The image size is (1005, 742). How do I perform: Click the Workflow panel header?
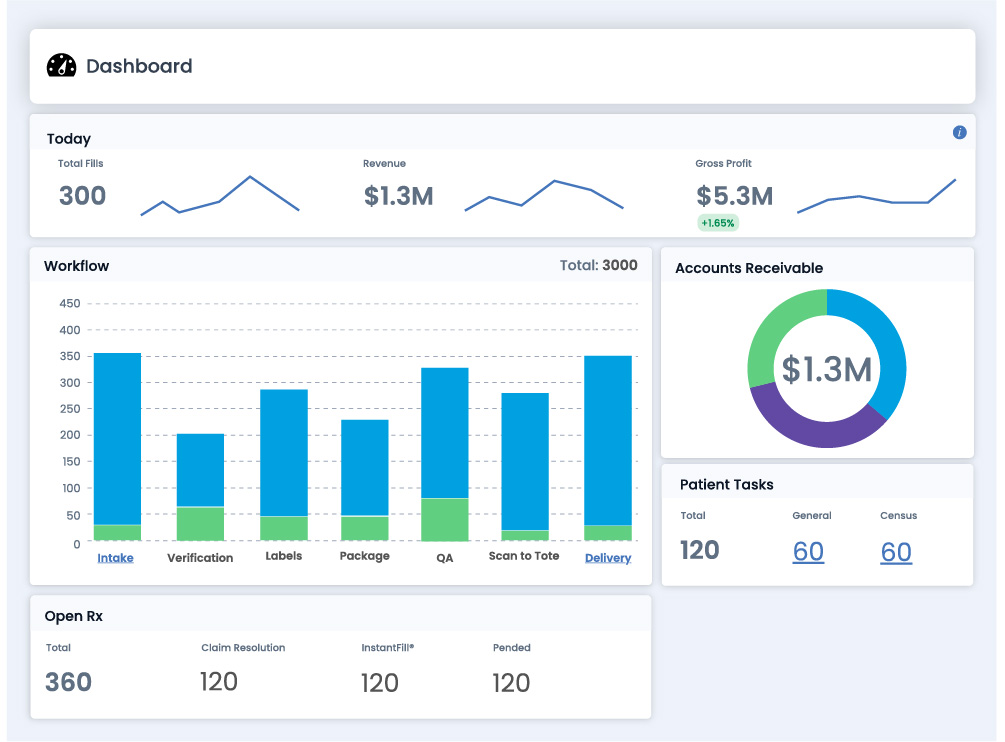[75, 266]
